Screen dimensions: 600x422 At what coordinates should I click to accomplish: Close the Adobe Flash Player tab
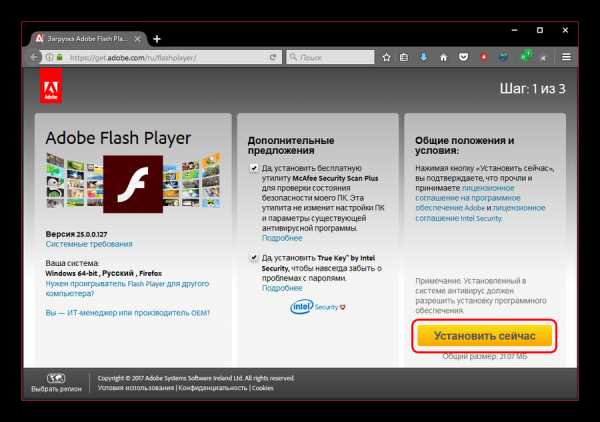click(138, 39)
